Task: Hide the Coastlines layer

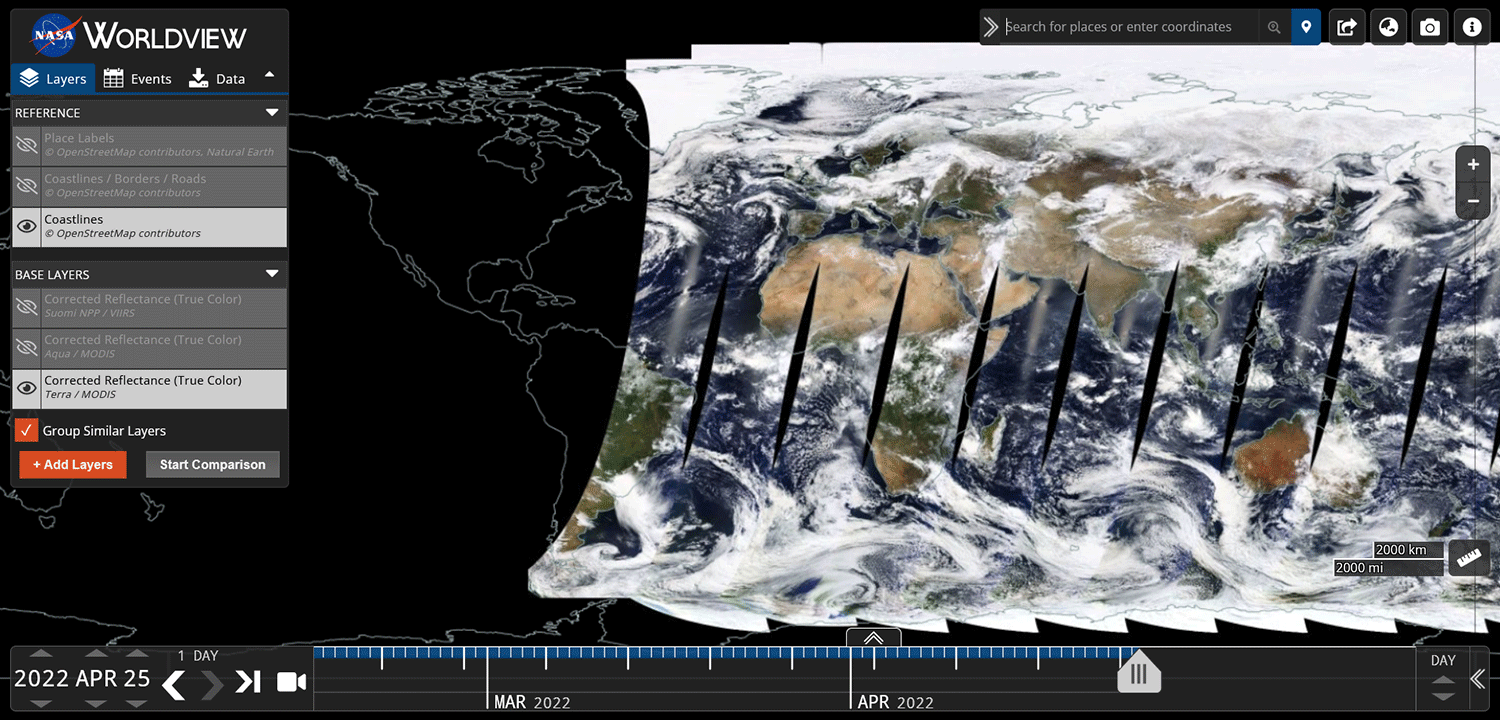Action: coord(27,225)
